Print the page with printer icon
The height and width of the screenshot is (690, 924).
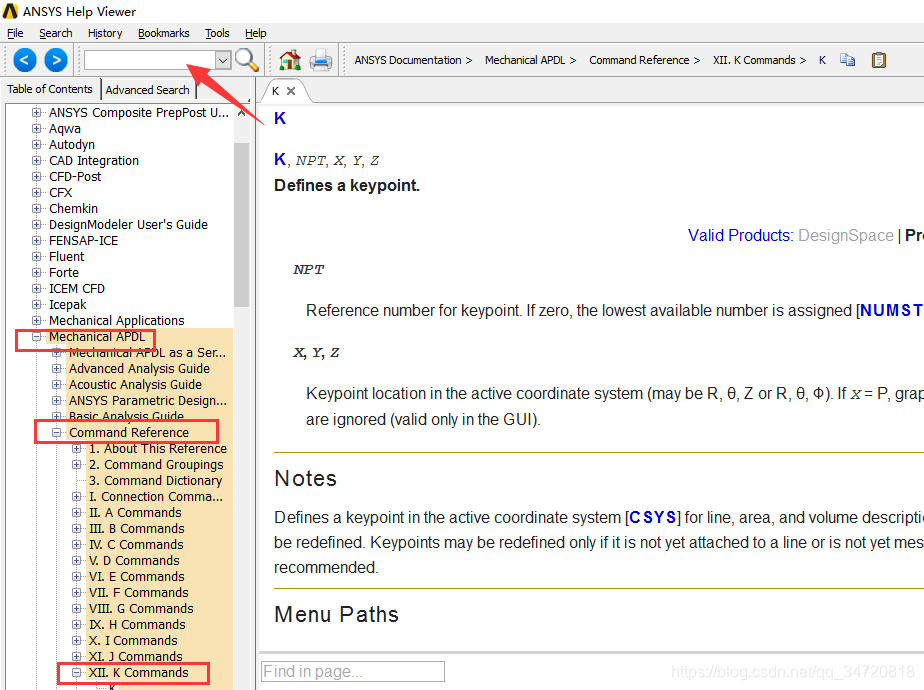tap(321, 60)
